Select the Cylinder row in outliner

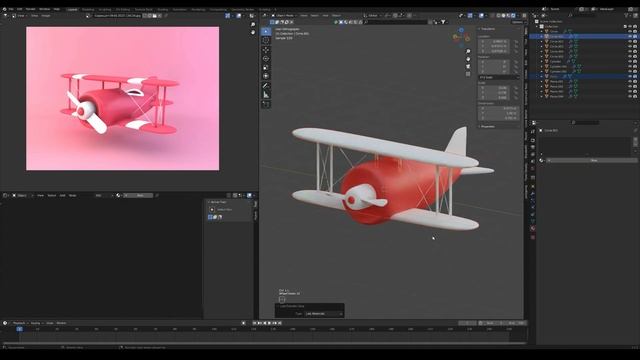pos(556,61)
